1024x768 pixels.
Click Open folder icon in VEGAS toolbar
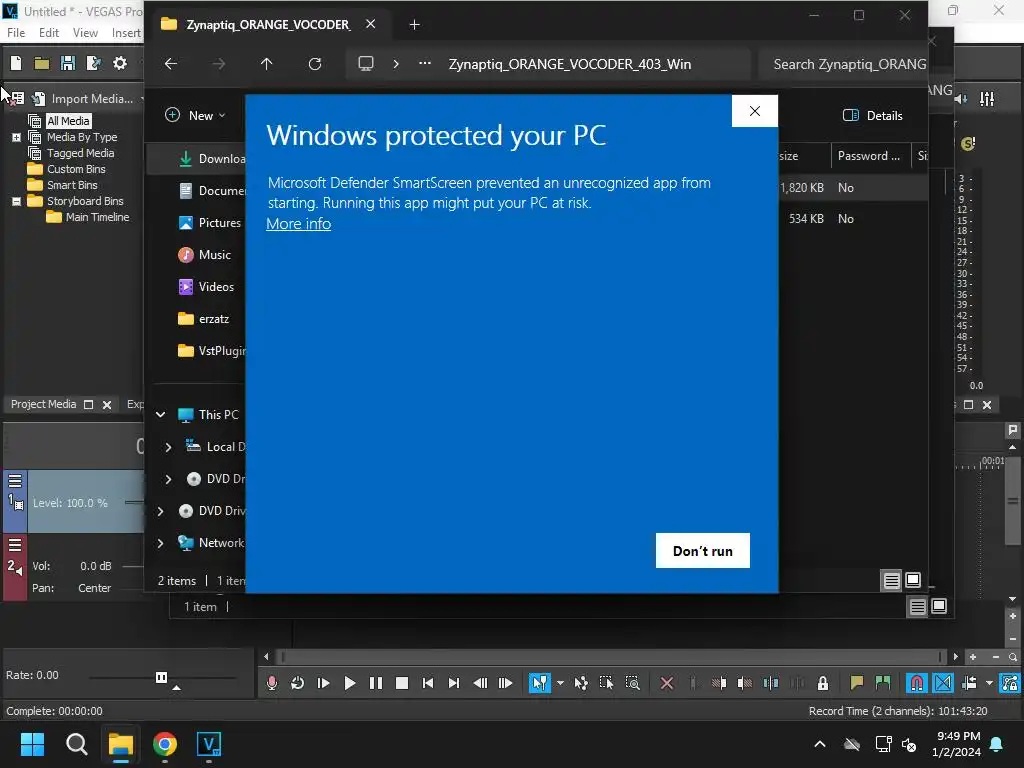point(42,63)
